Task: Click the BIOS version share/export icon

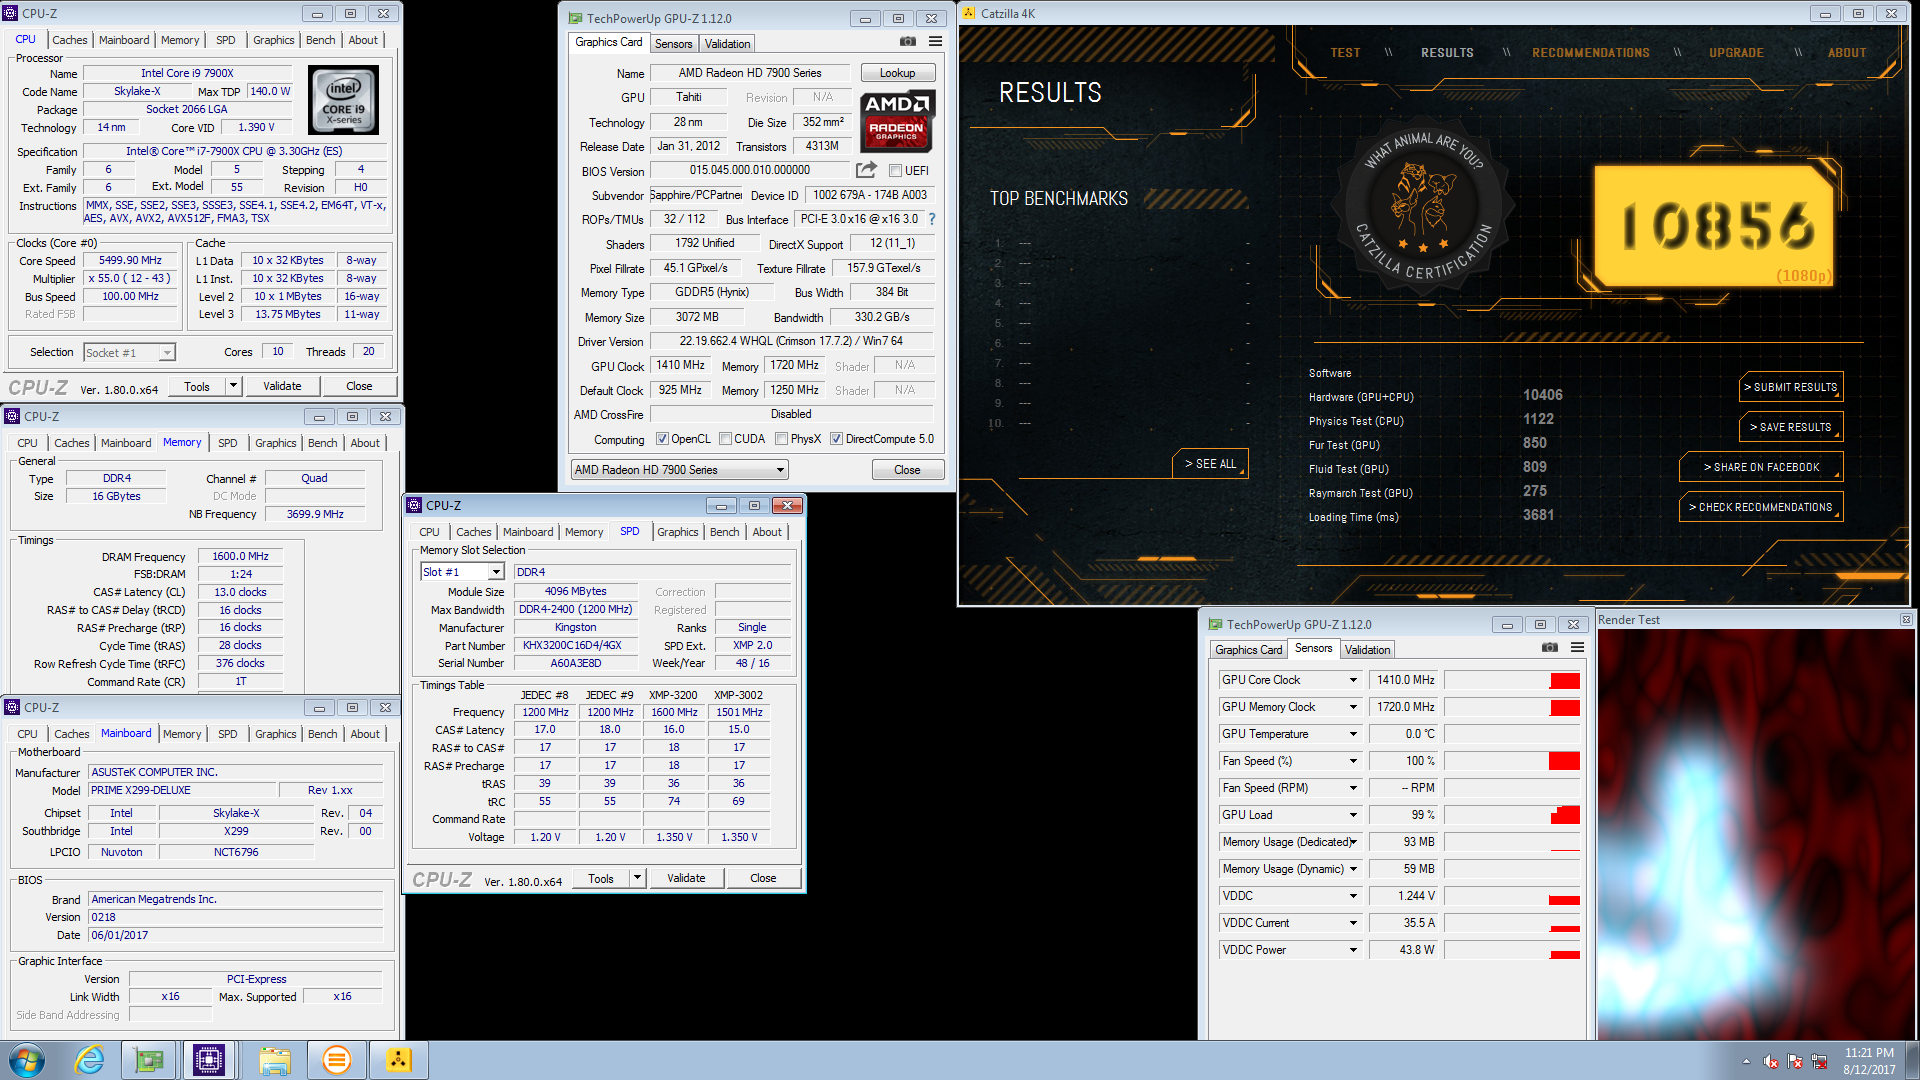Action: (866, 170)
